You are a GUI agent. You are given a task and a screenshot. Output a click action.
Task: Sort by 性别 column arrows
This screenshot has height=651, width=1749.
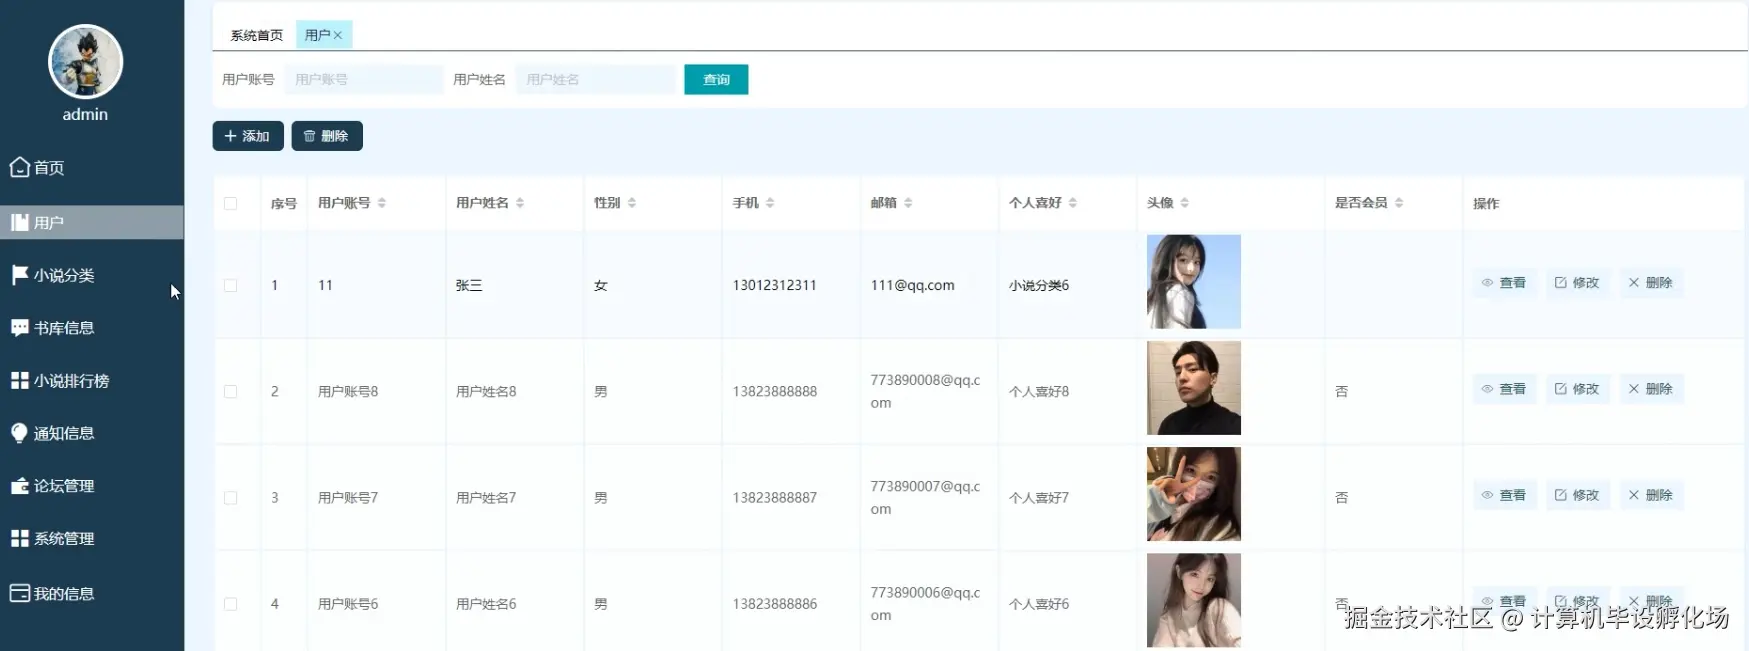[x=632, y=203]
